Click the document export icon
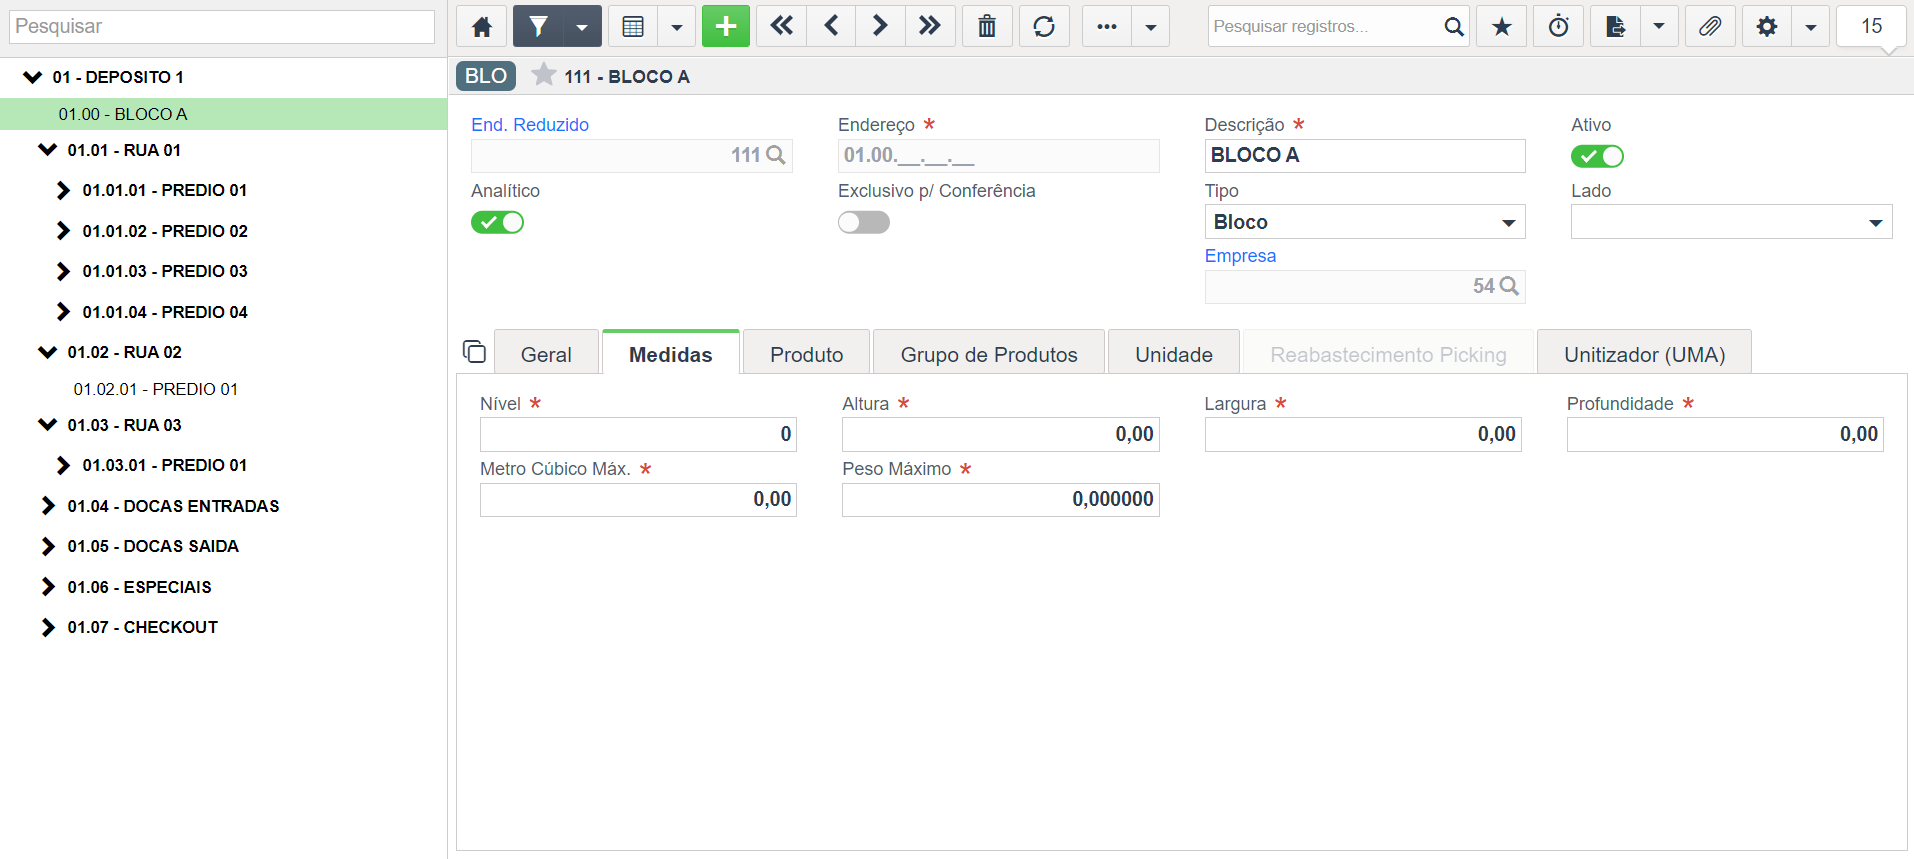 click(x=1615, y=26)
